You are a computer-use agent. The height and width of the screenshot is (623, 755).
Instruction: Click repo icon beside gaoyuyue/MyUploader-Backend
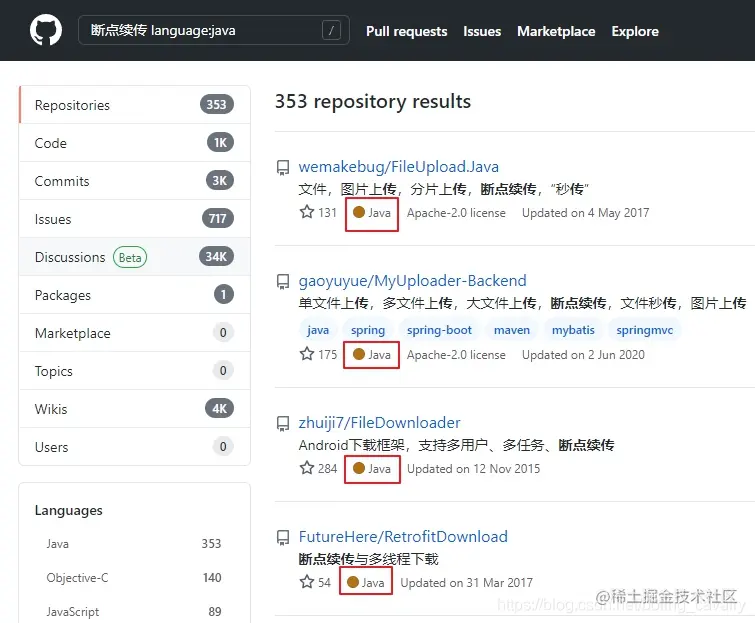tap(283, 282)
